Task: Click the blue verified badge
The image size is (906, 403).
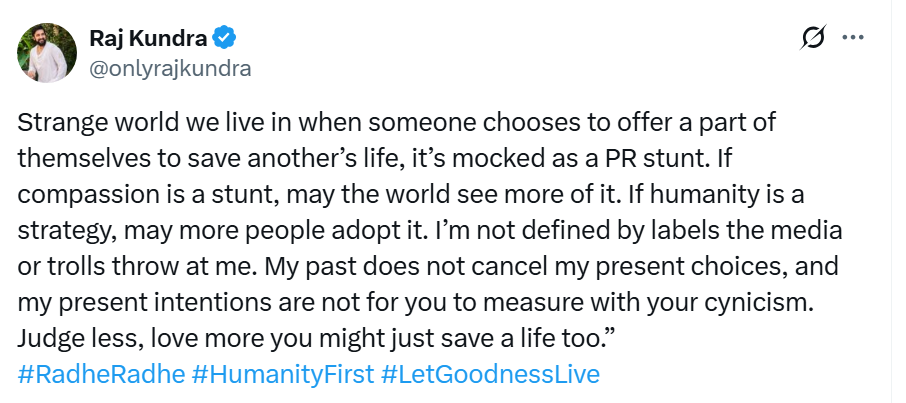Action: coord(226,40)
